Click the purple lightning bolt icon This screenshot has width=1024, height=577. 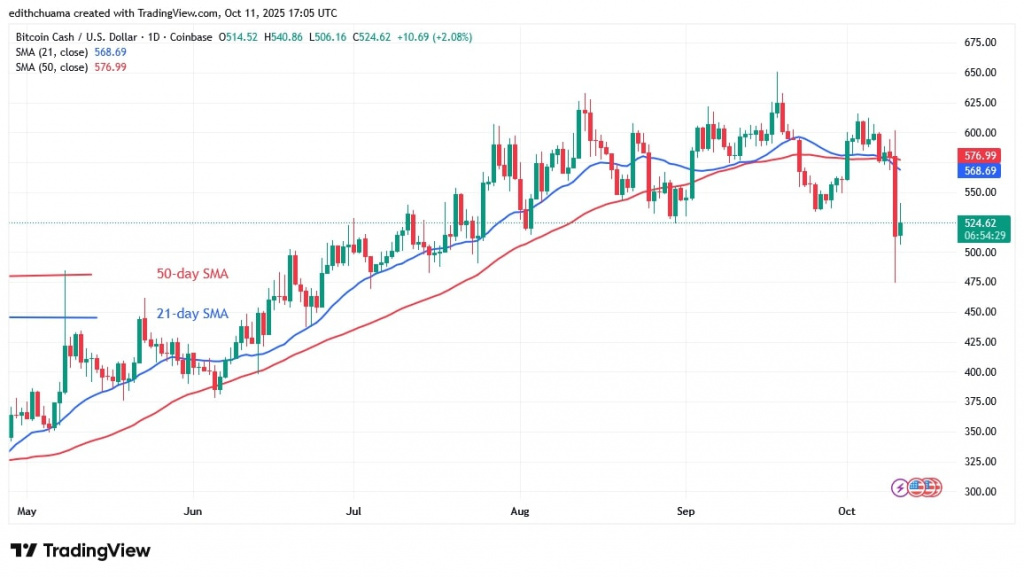(x=902, y=487)
